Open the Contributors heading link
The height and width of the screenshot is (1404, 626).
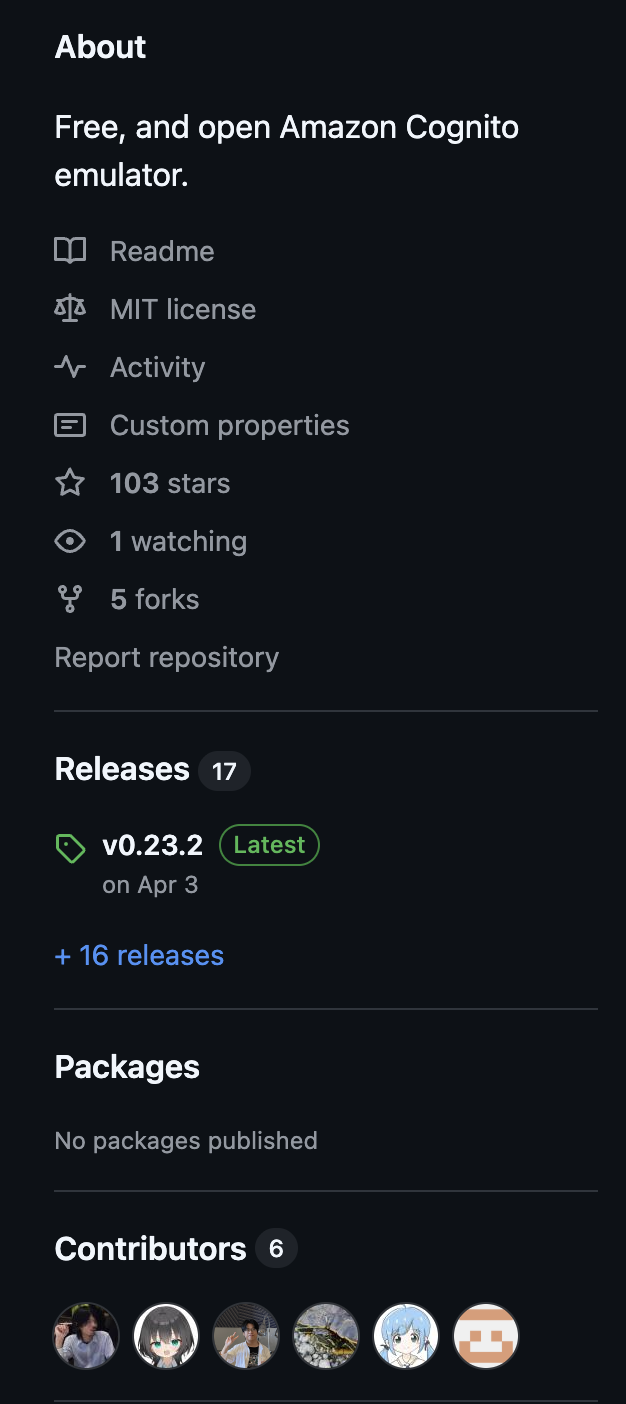click(150, 1249)
